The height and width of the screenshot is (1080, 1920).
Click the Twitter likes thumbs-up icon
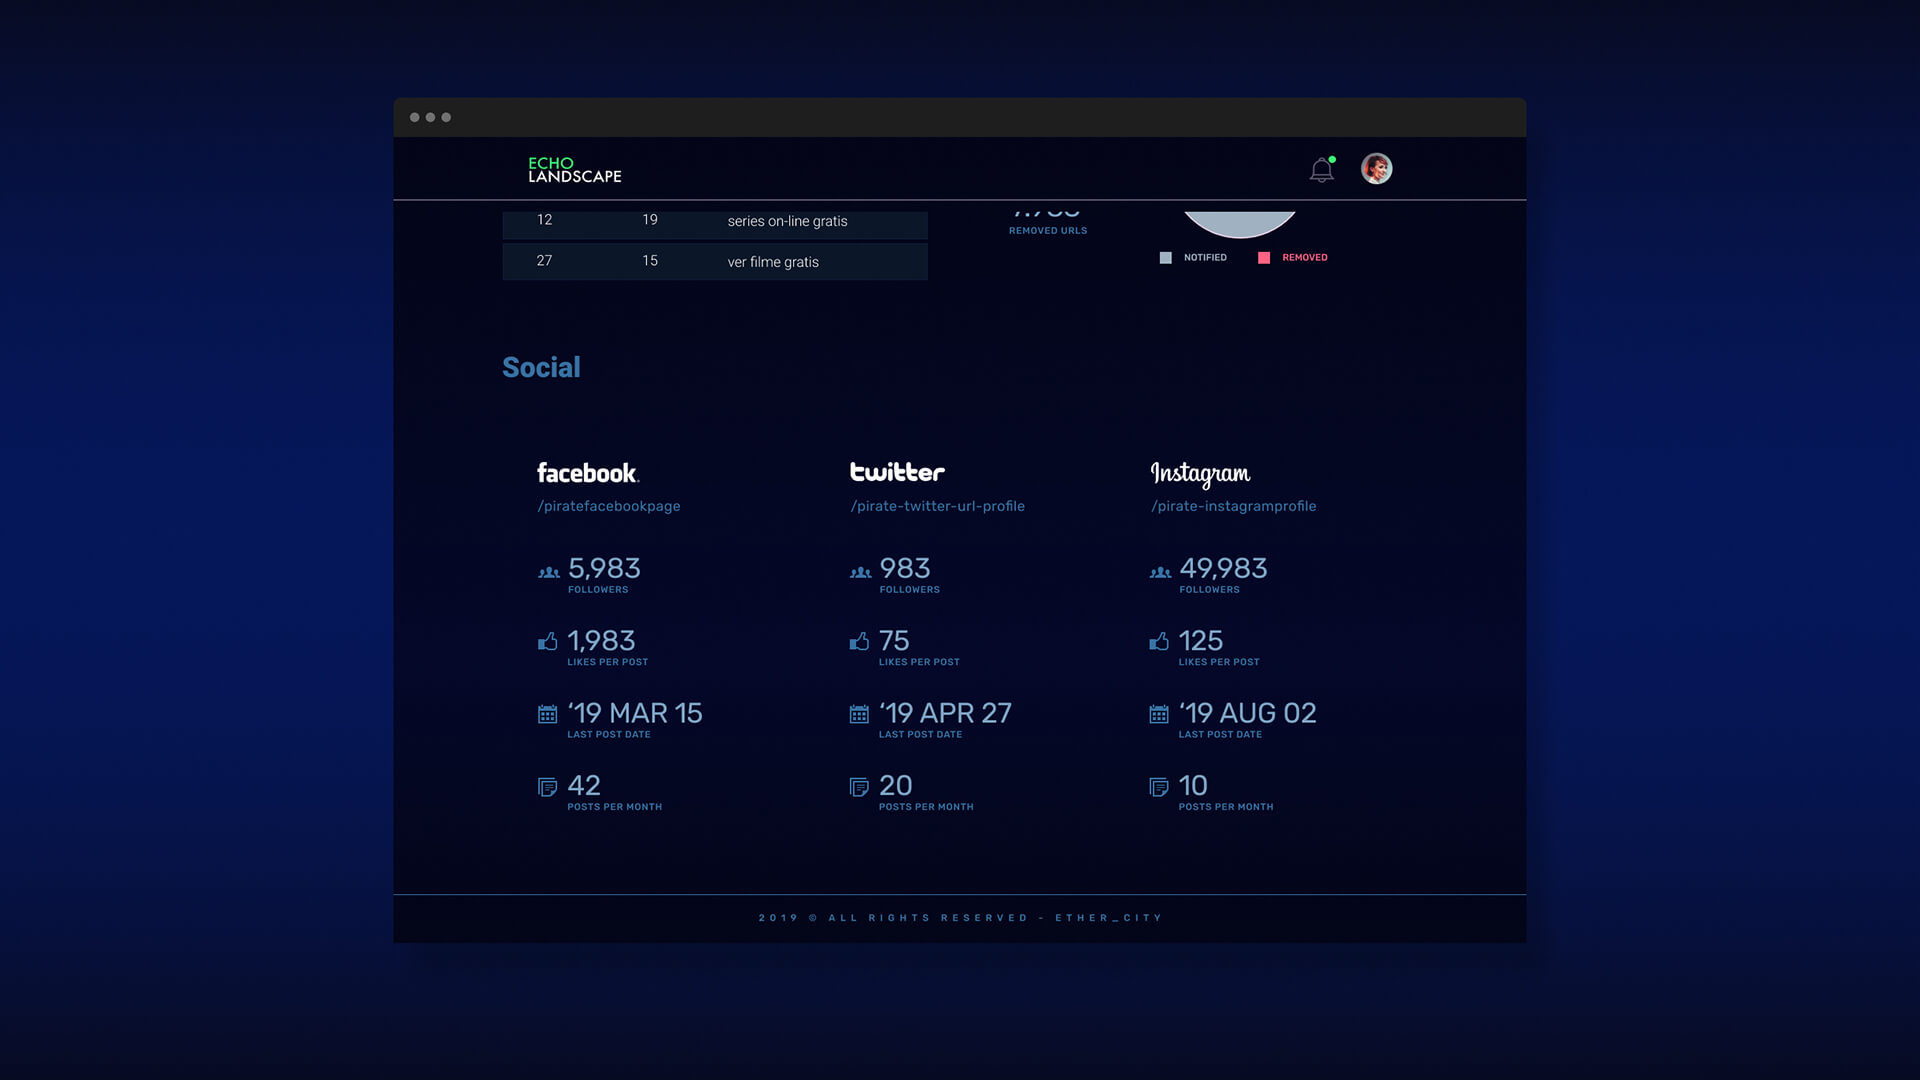pyautogui.click(x=859, y=641)
